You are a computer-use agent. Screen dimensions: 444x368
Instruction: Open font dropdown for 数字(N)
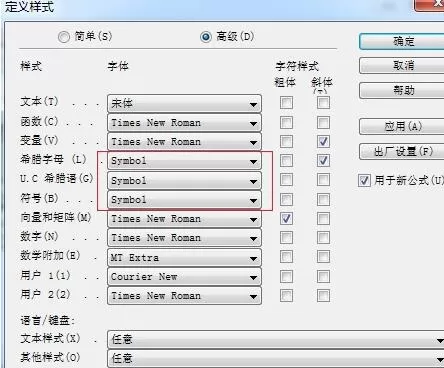[184, 238]
